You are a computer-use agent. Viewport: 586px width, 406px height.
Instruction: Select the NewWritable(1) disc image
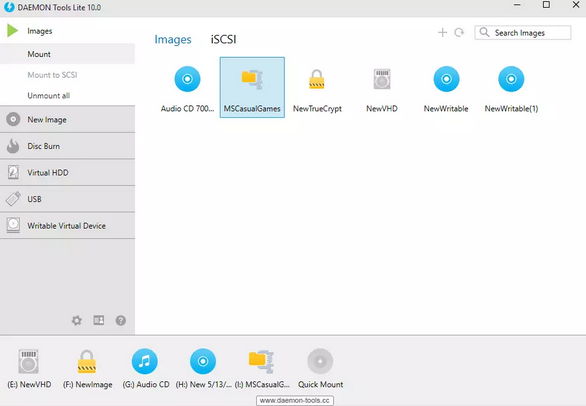(x=511, y=79)
